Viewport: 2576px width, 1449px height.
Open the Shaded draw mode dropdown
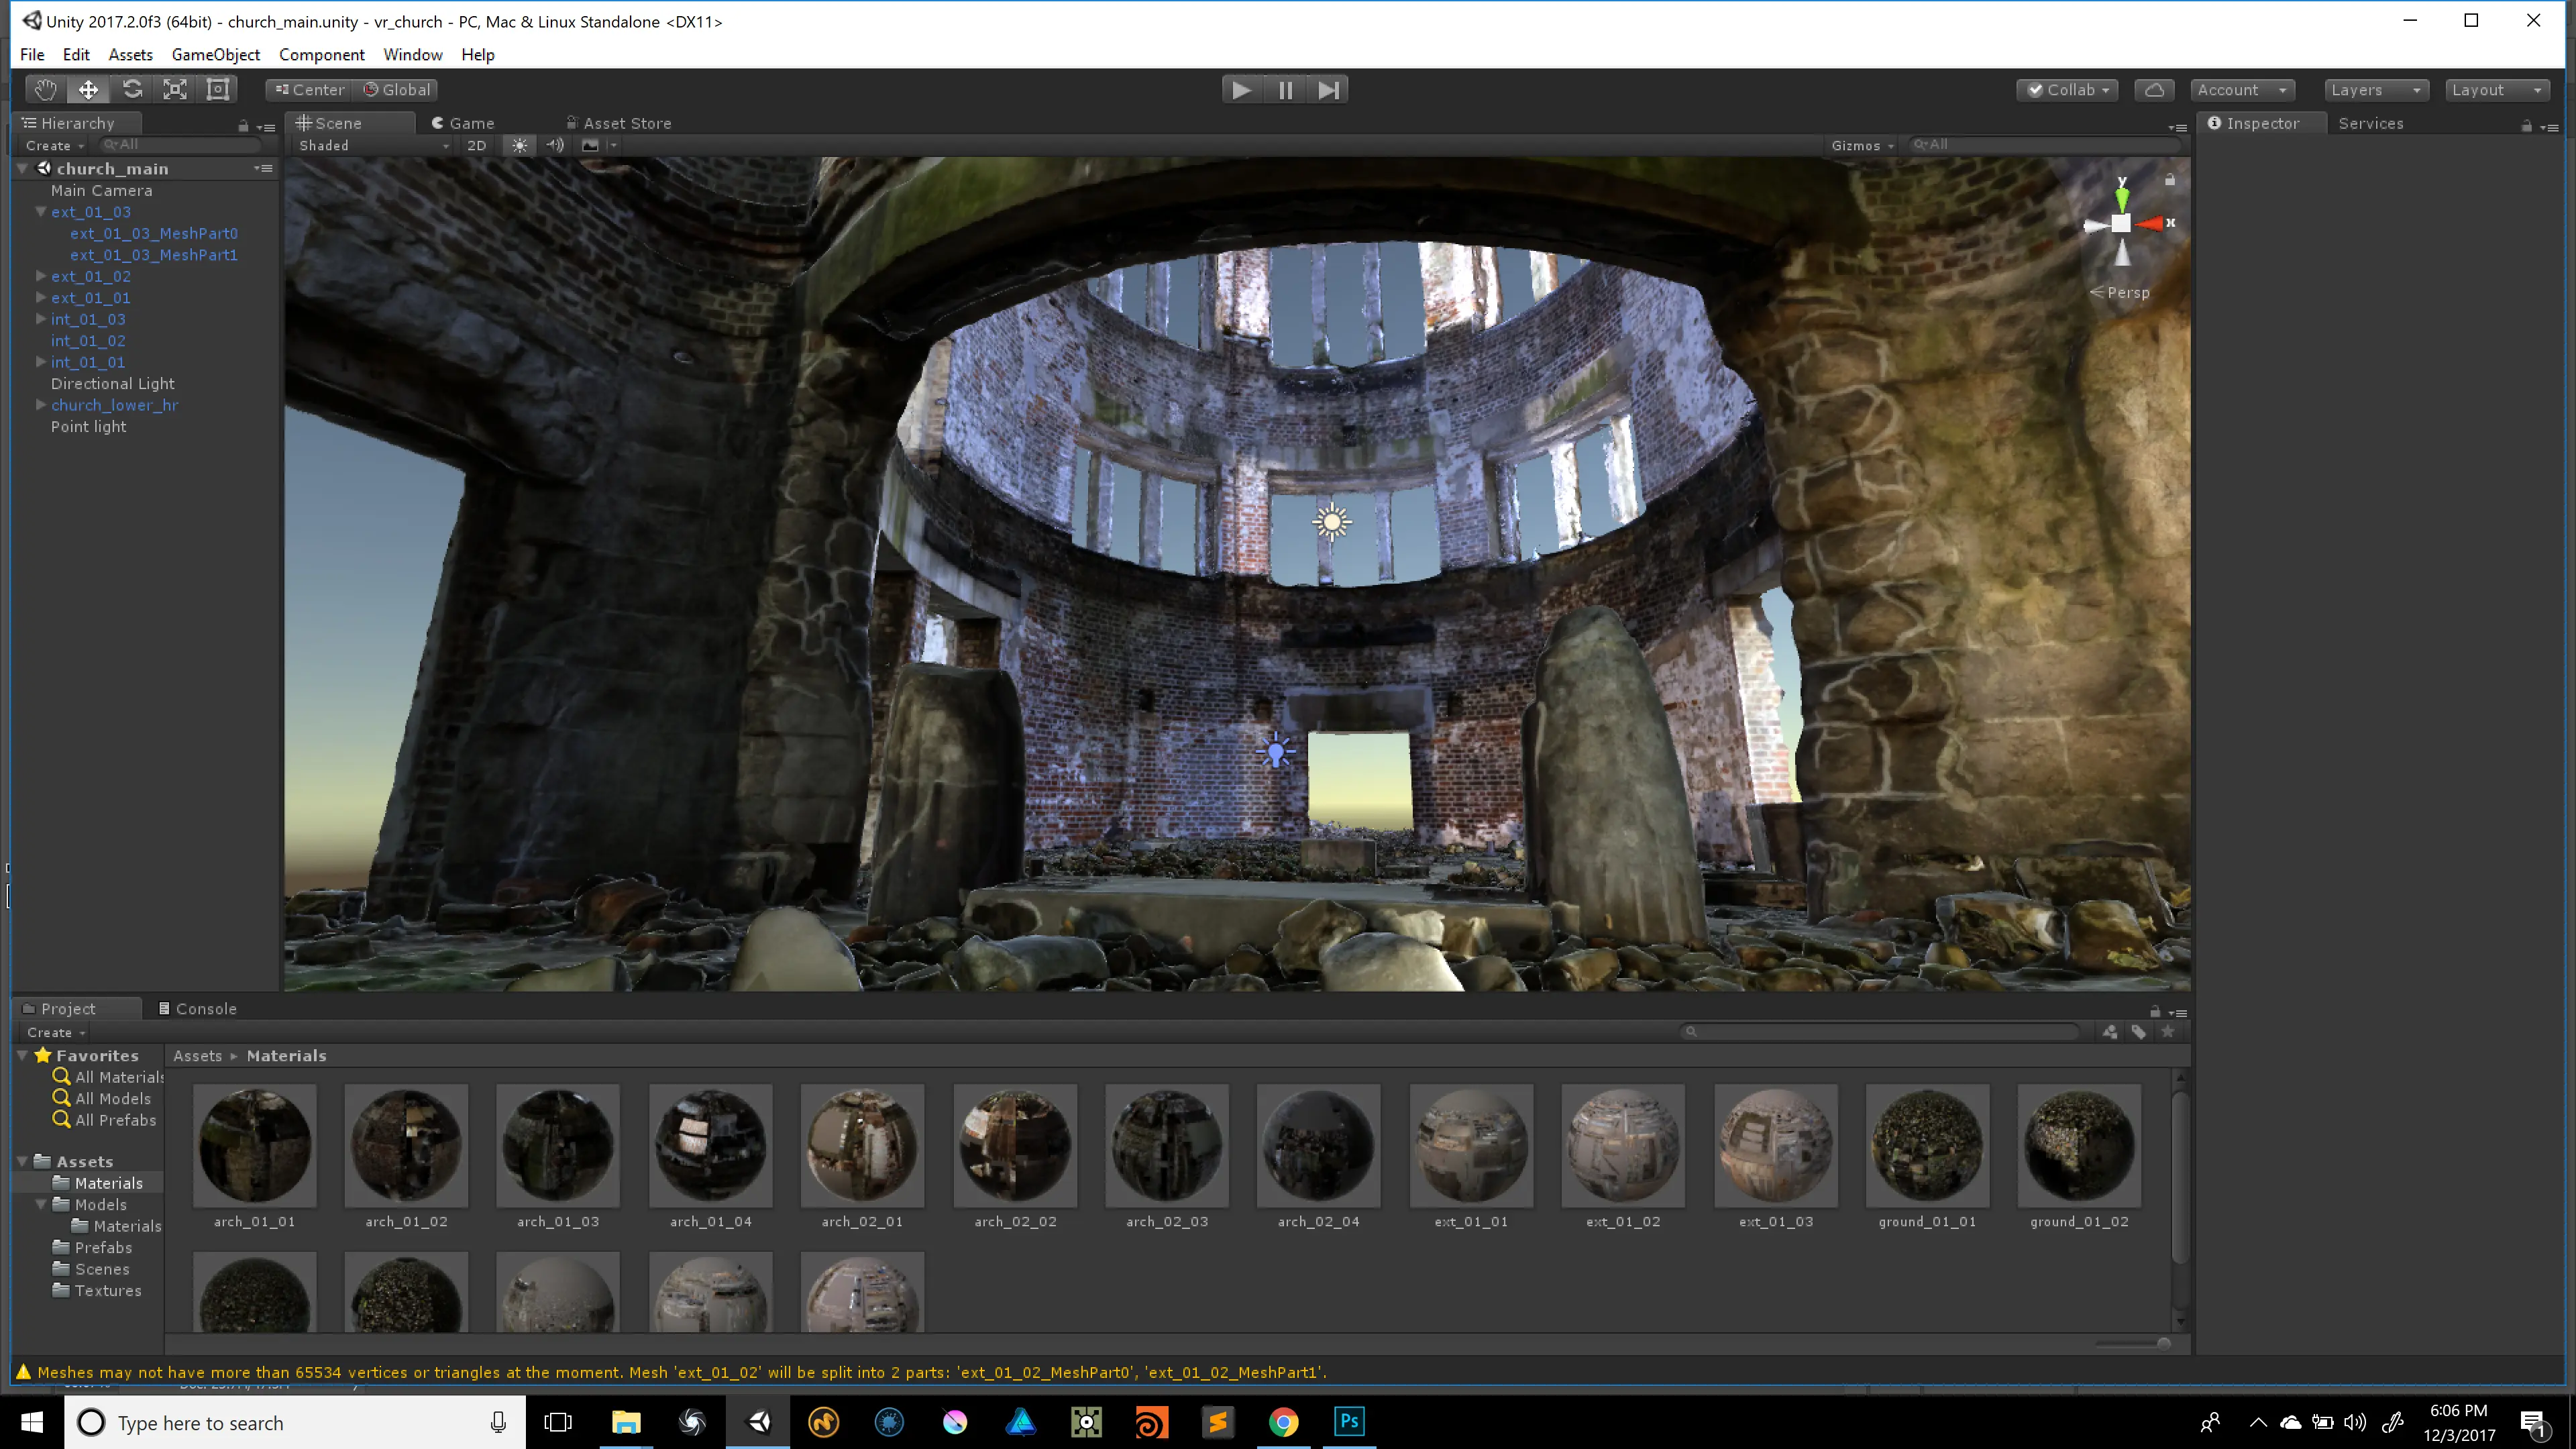tap(373, 145)
